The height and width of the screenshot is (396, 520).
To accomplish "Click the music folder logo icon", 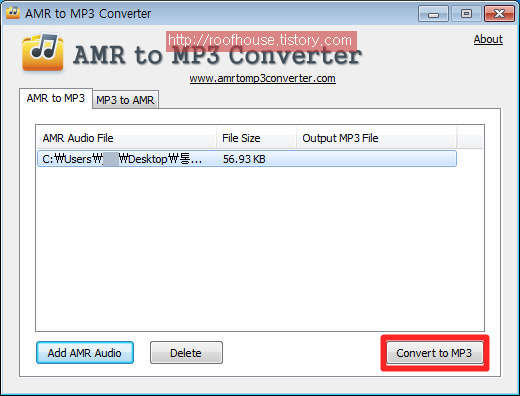I will 43,52.
